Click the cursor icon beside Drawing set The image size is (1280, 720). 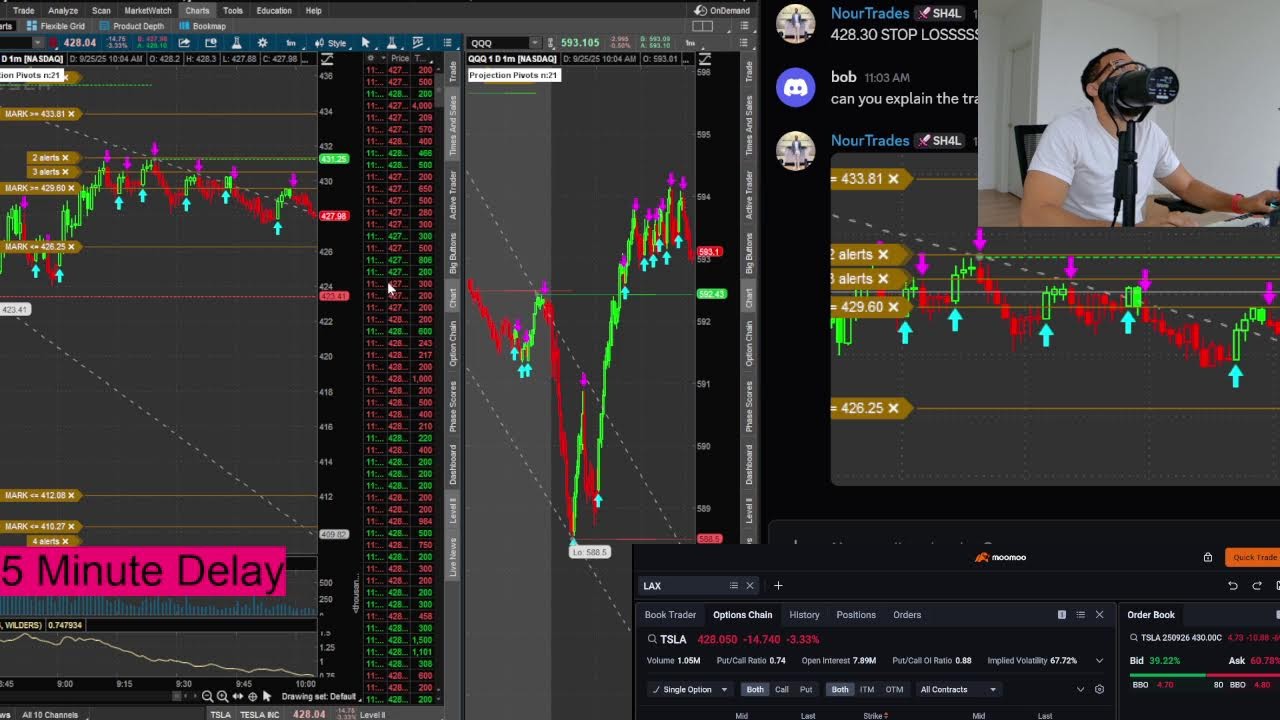[267, 696]
